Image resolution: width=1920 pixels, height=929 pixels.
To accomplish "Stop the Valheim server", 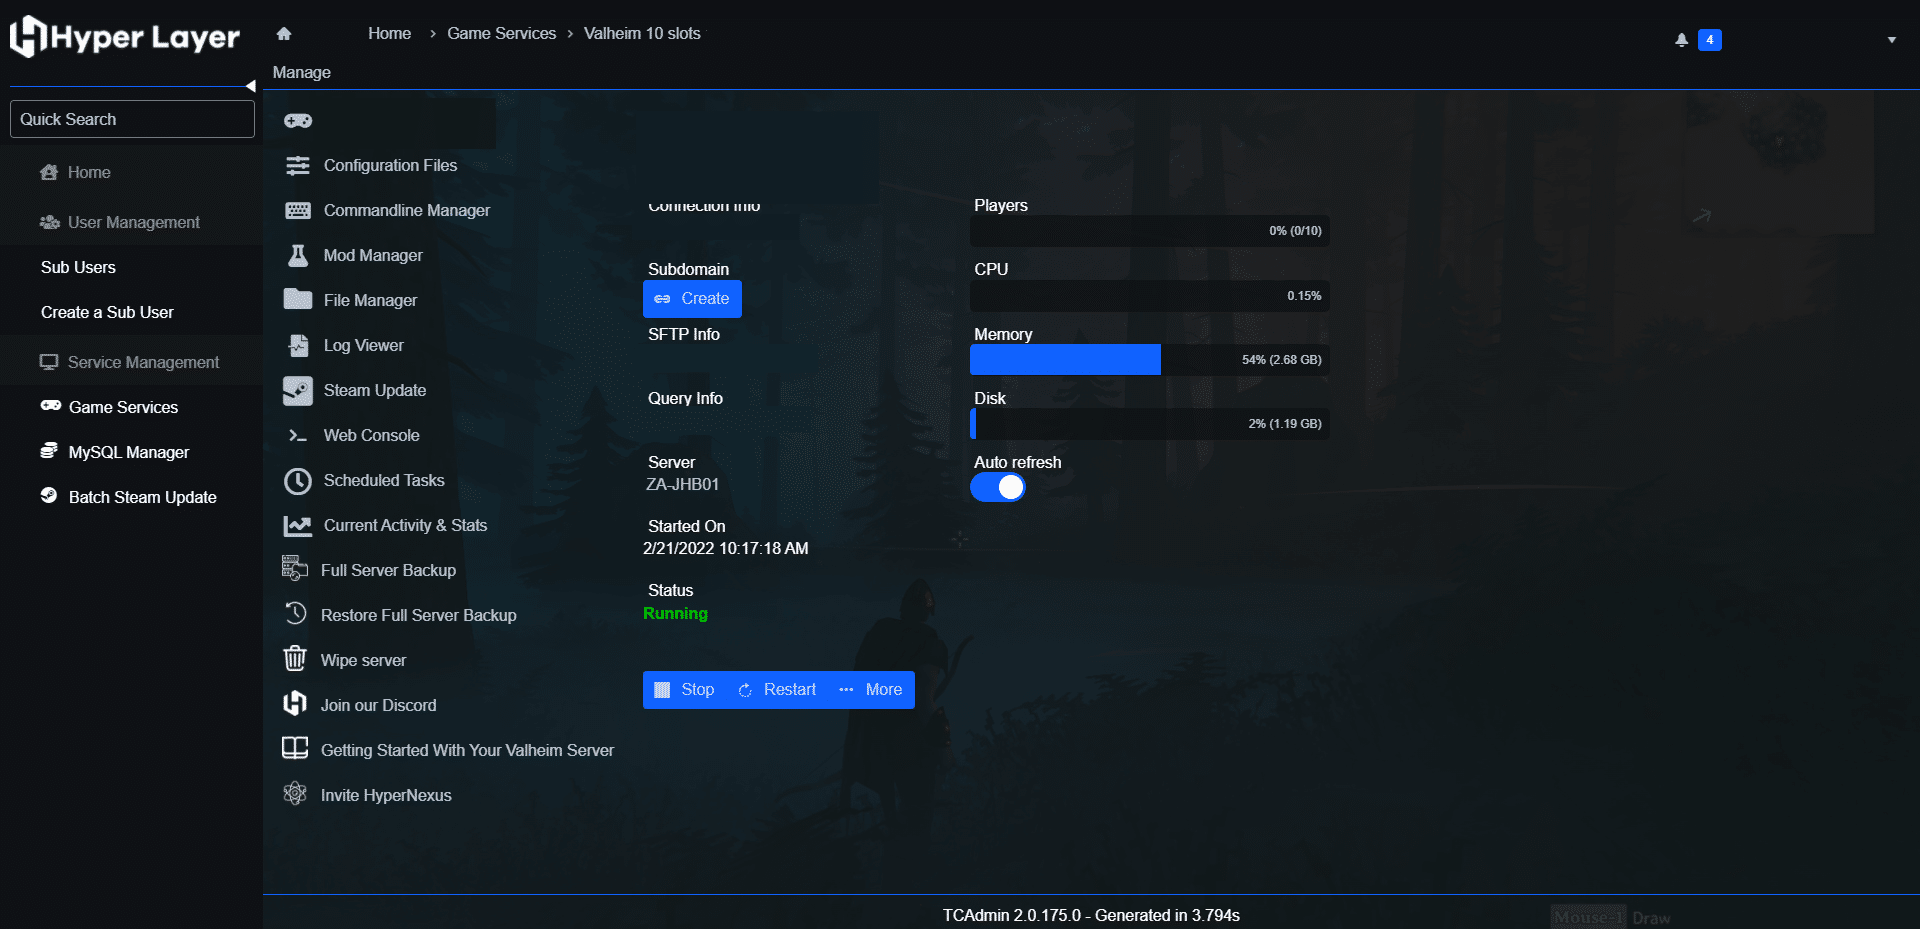I will point(684,690).
